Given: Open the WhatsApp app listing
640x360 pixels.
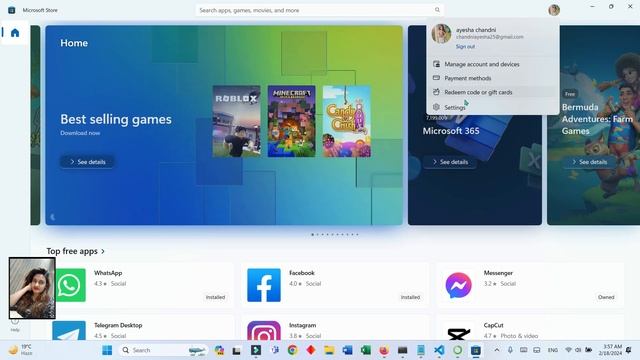Looking at the screenshot, I should pos(142,285).
